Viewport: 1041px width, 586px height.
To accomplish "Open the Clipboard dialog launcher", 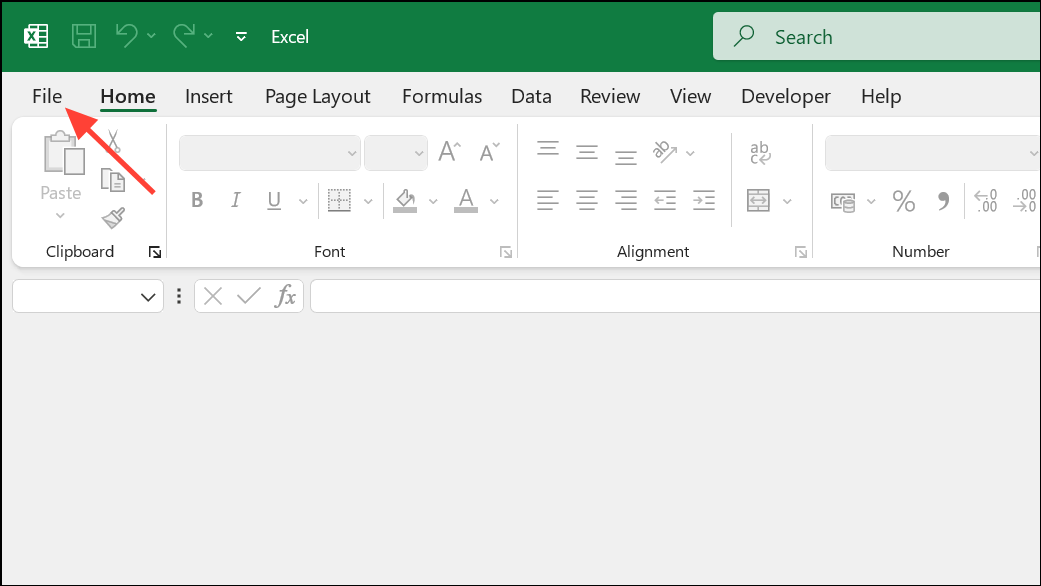I will pyautogui.click(x=155, y=252).
